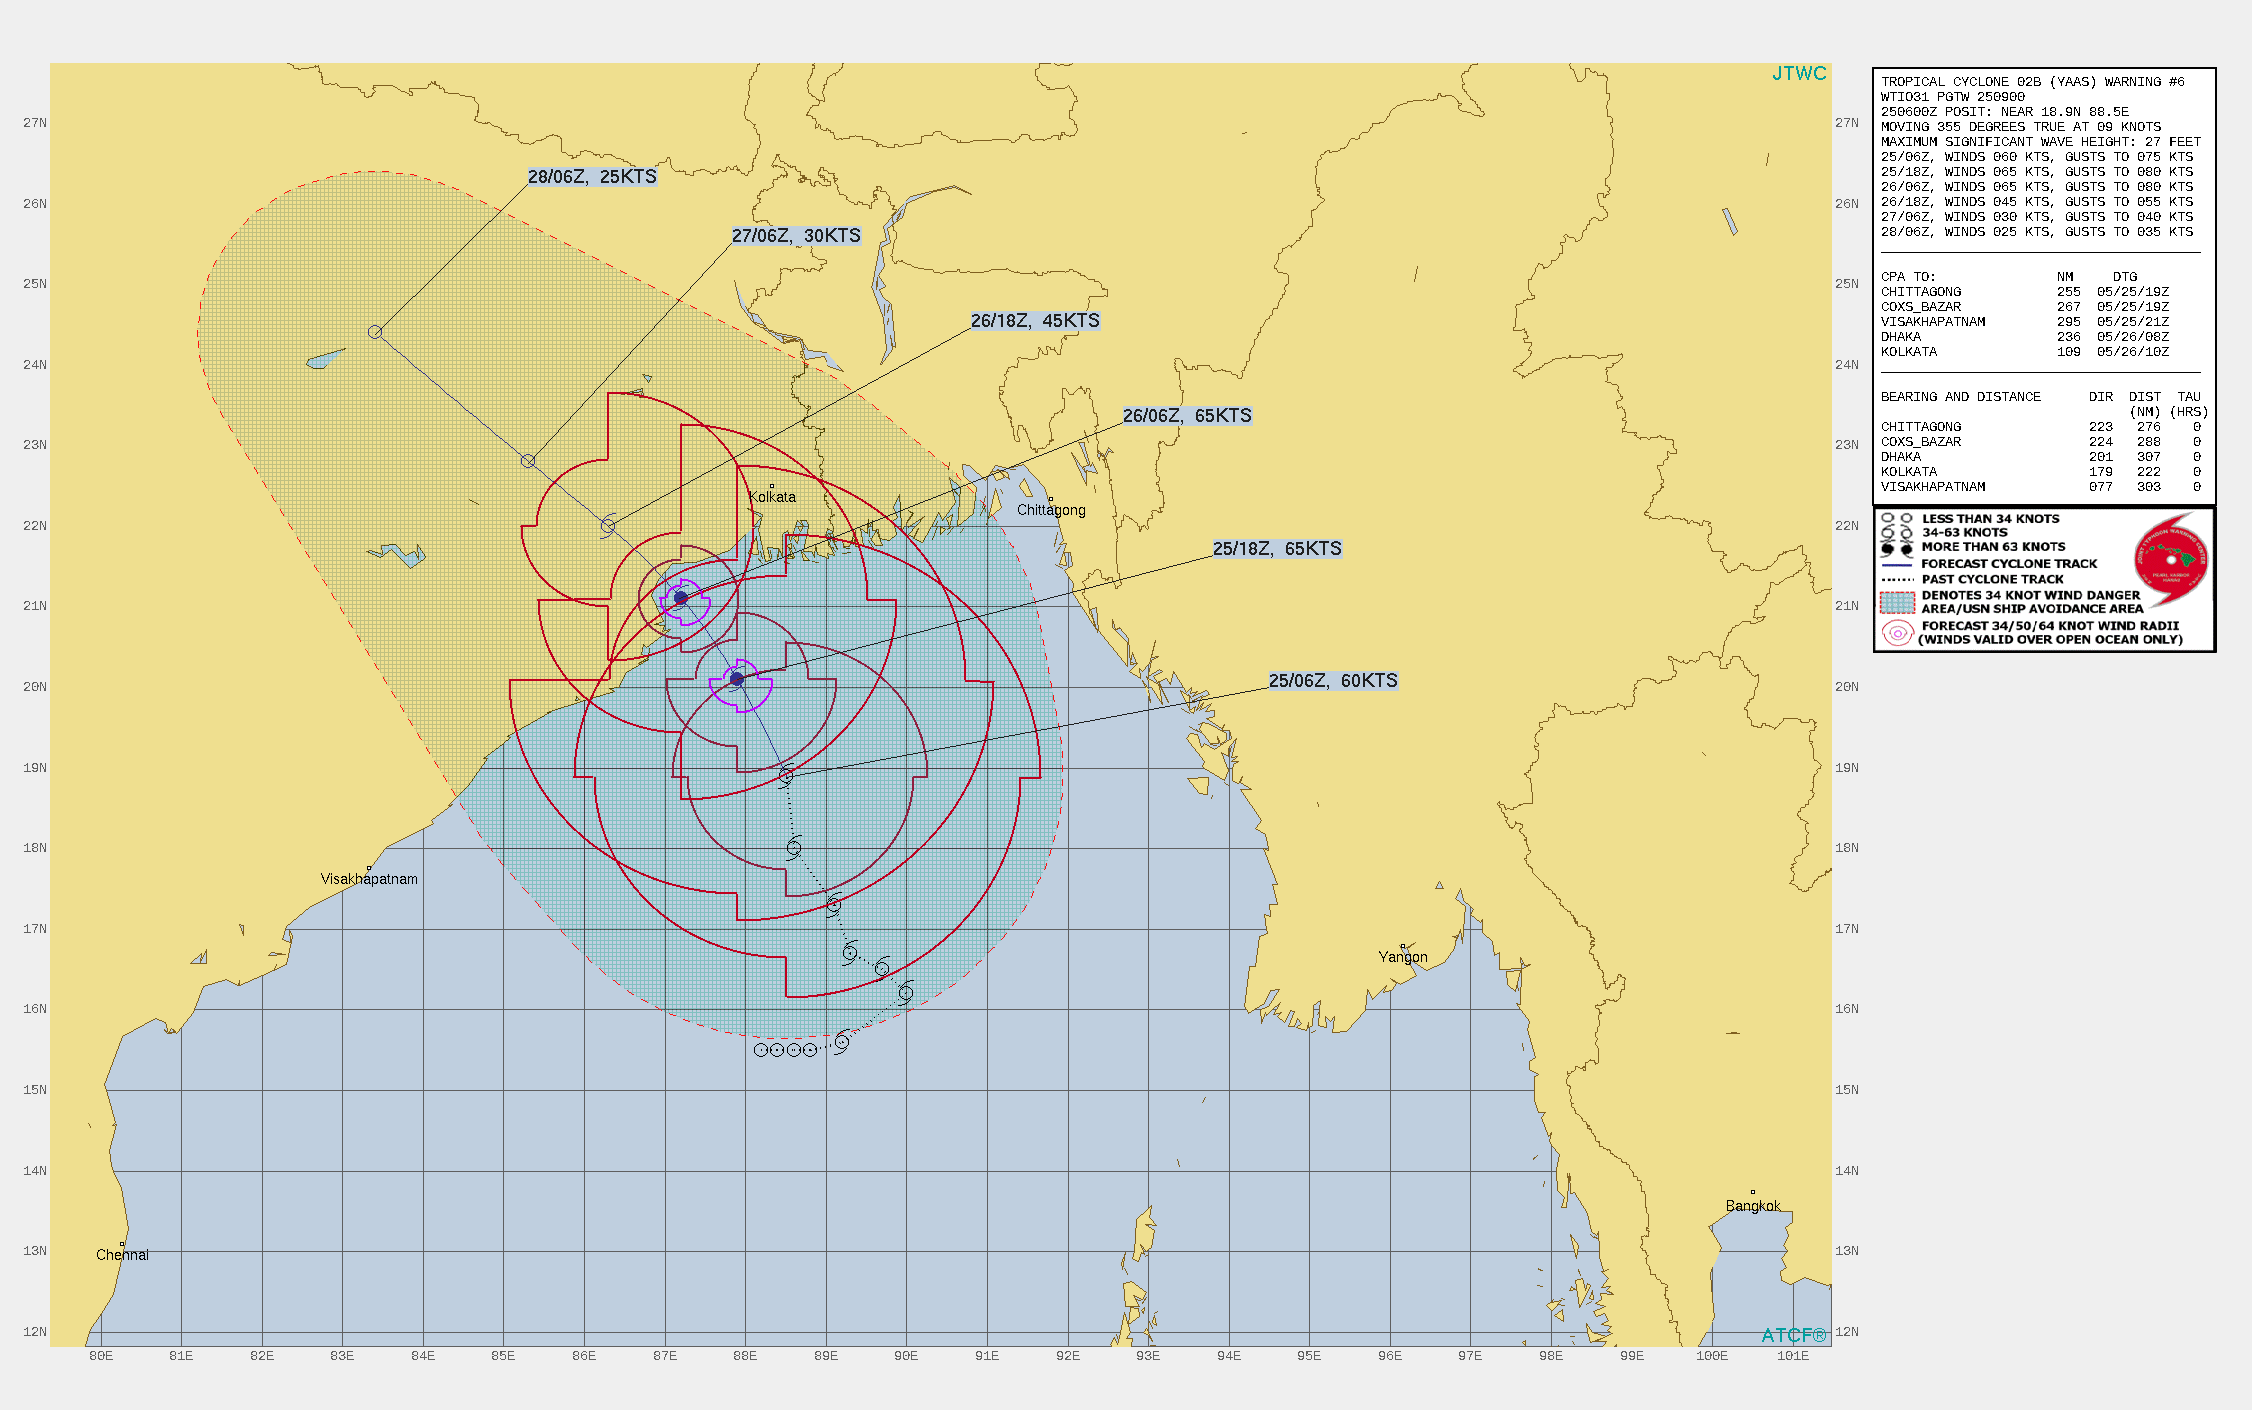This screenshot has width=2252, height=1410.
Task: Click the 25/18Z filled cyclone position marker
Action: point(737,680)
